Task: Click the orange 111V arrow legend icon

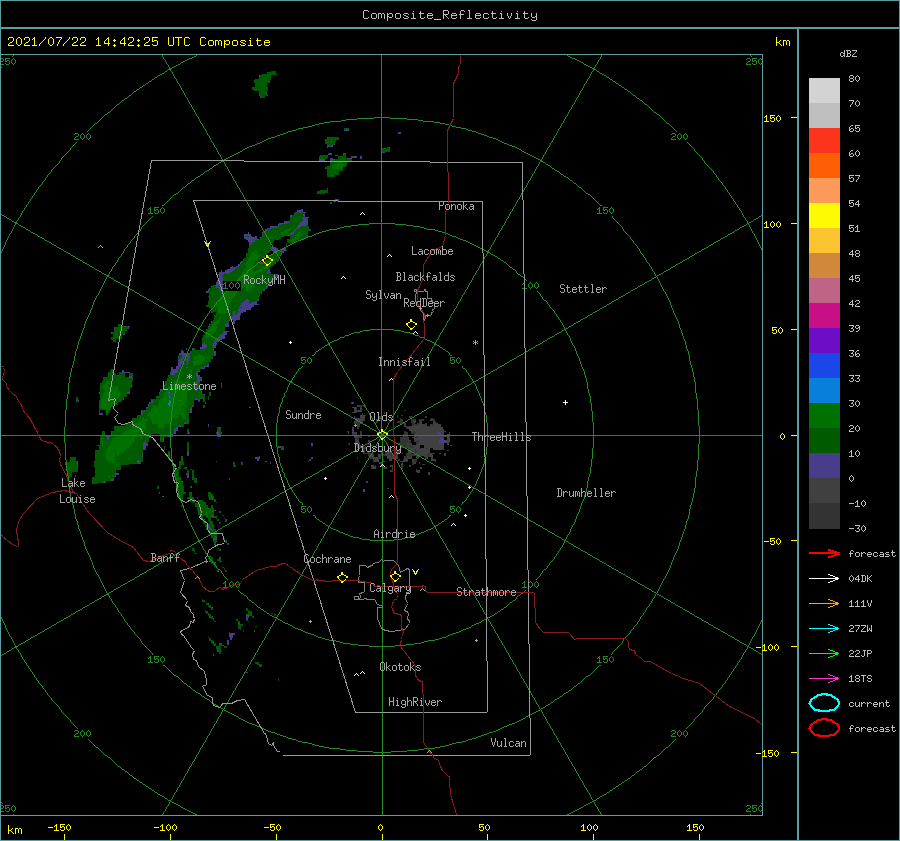Action: point(824,603)
